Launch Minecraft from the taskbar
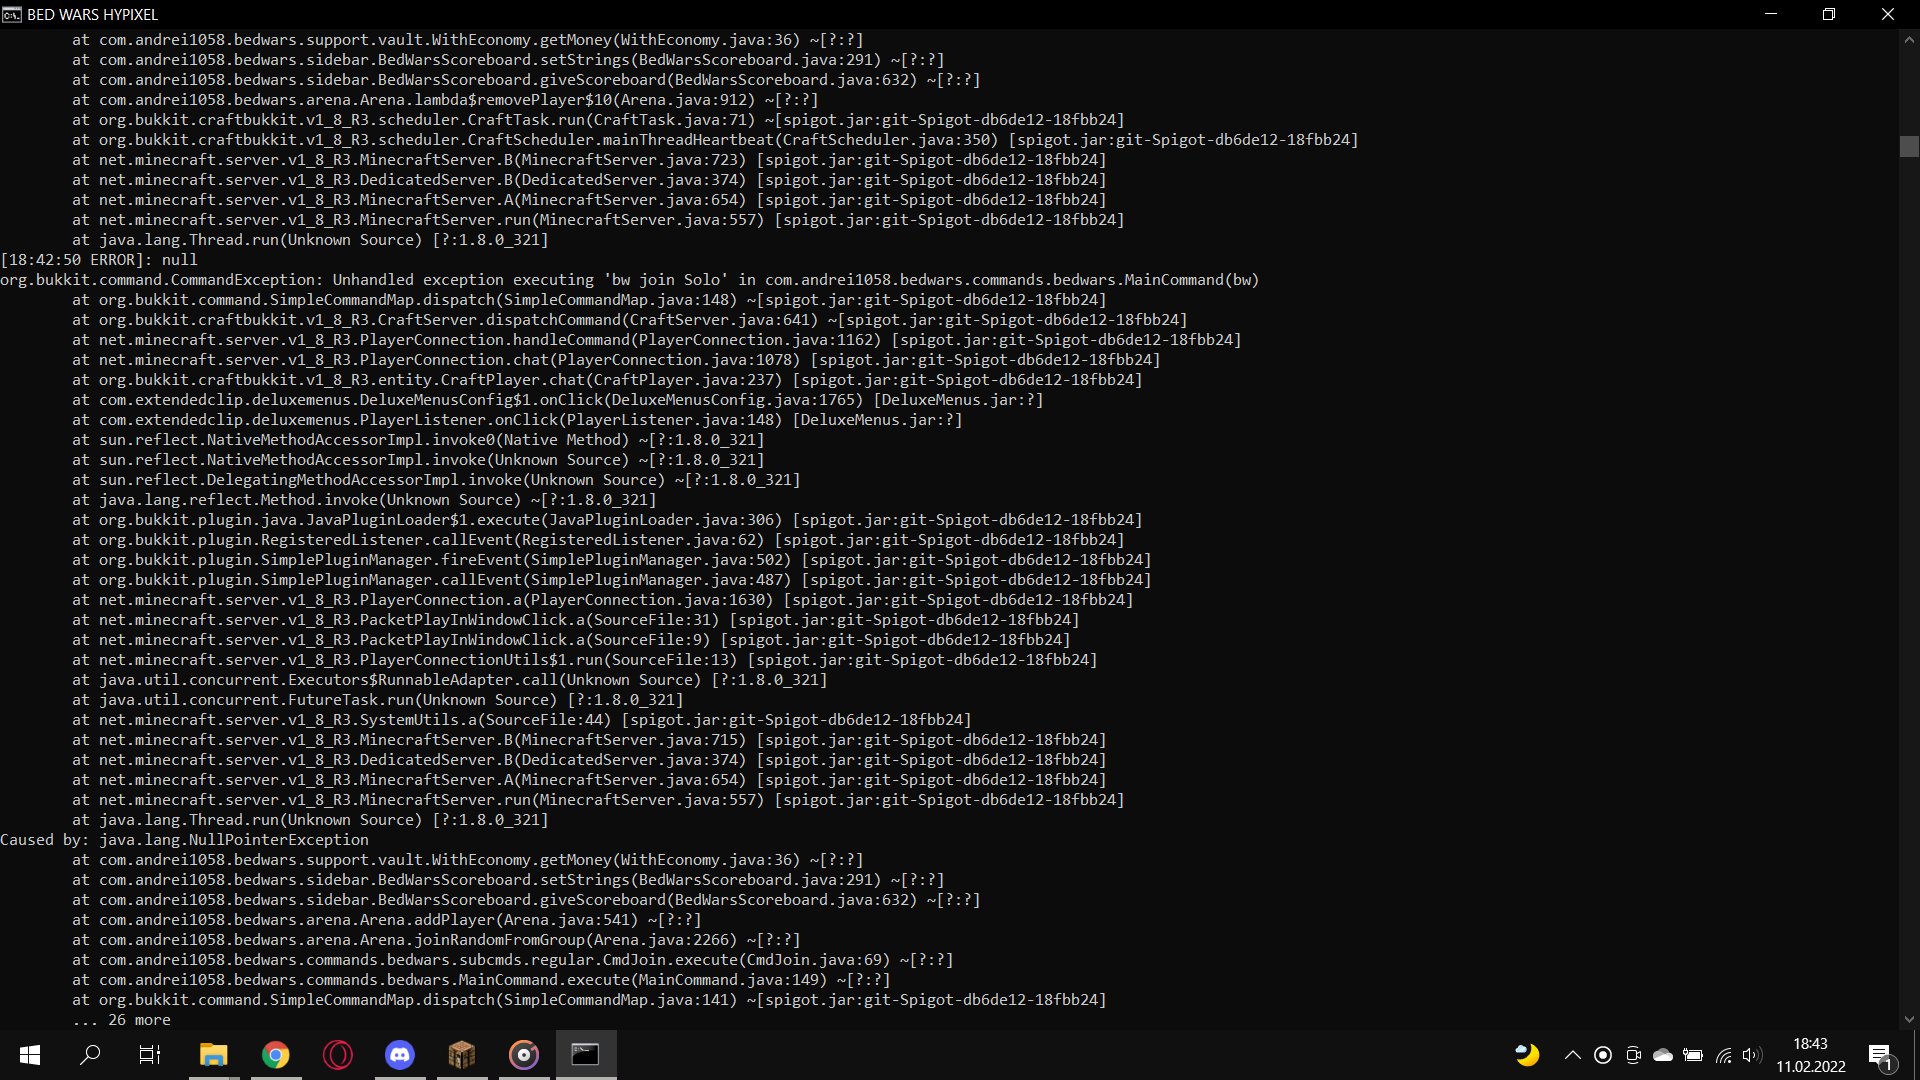1920x1080 pixels. 461,1055
